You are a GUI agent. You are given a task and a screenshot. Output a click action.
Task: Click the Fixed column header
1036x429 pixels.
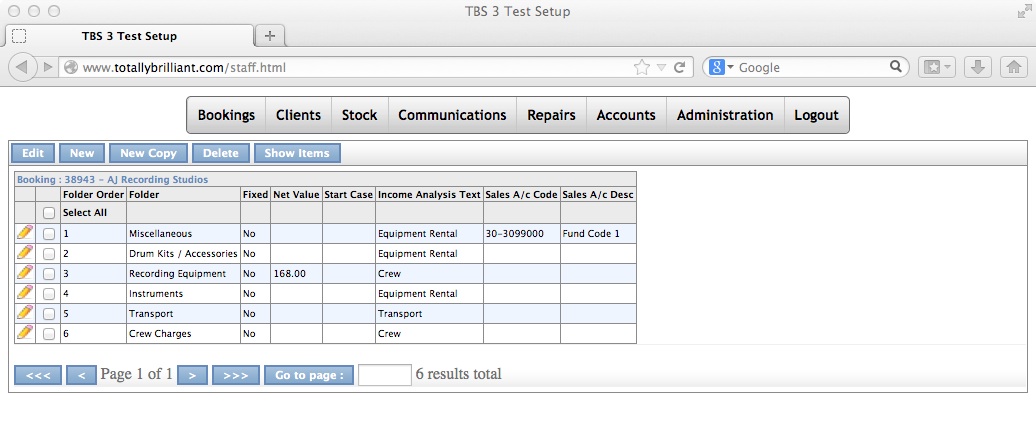[x=255, y=194]
